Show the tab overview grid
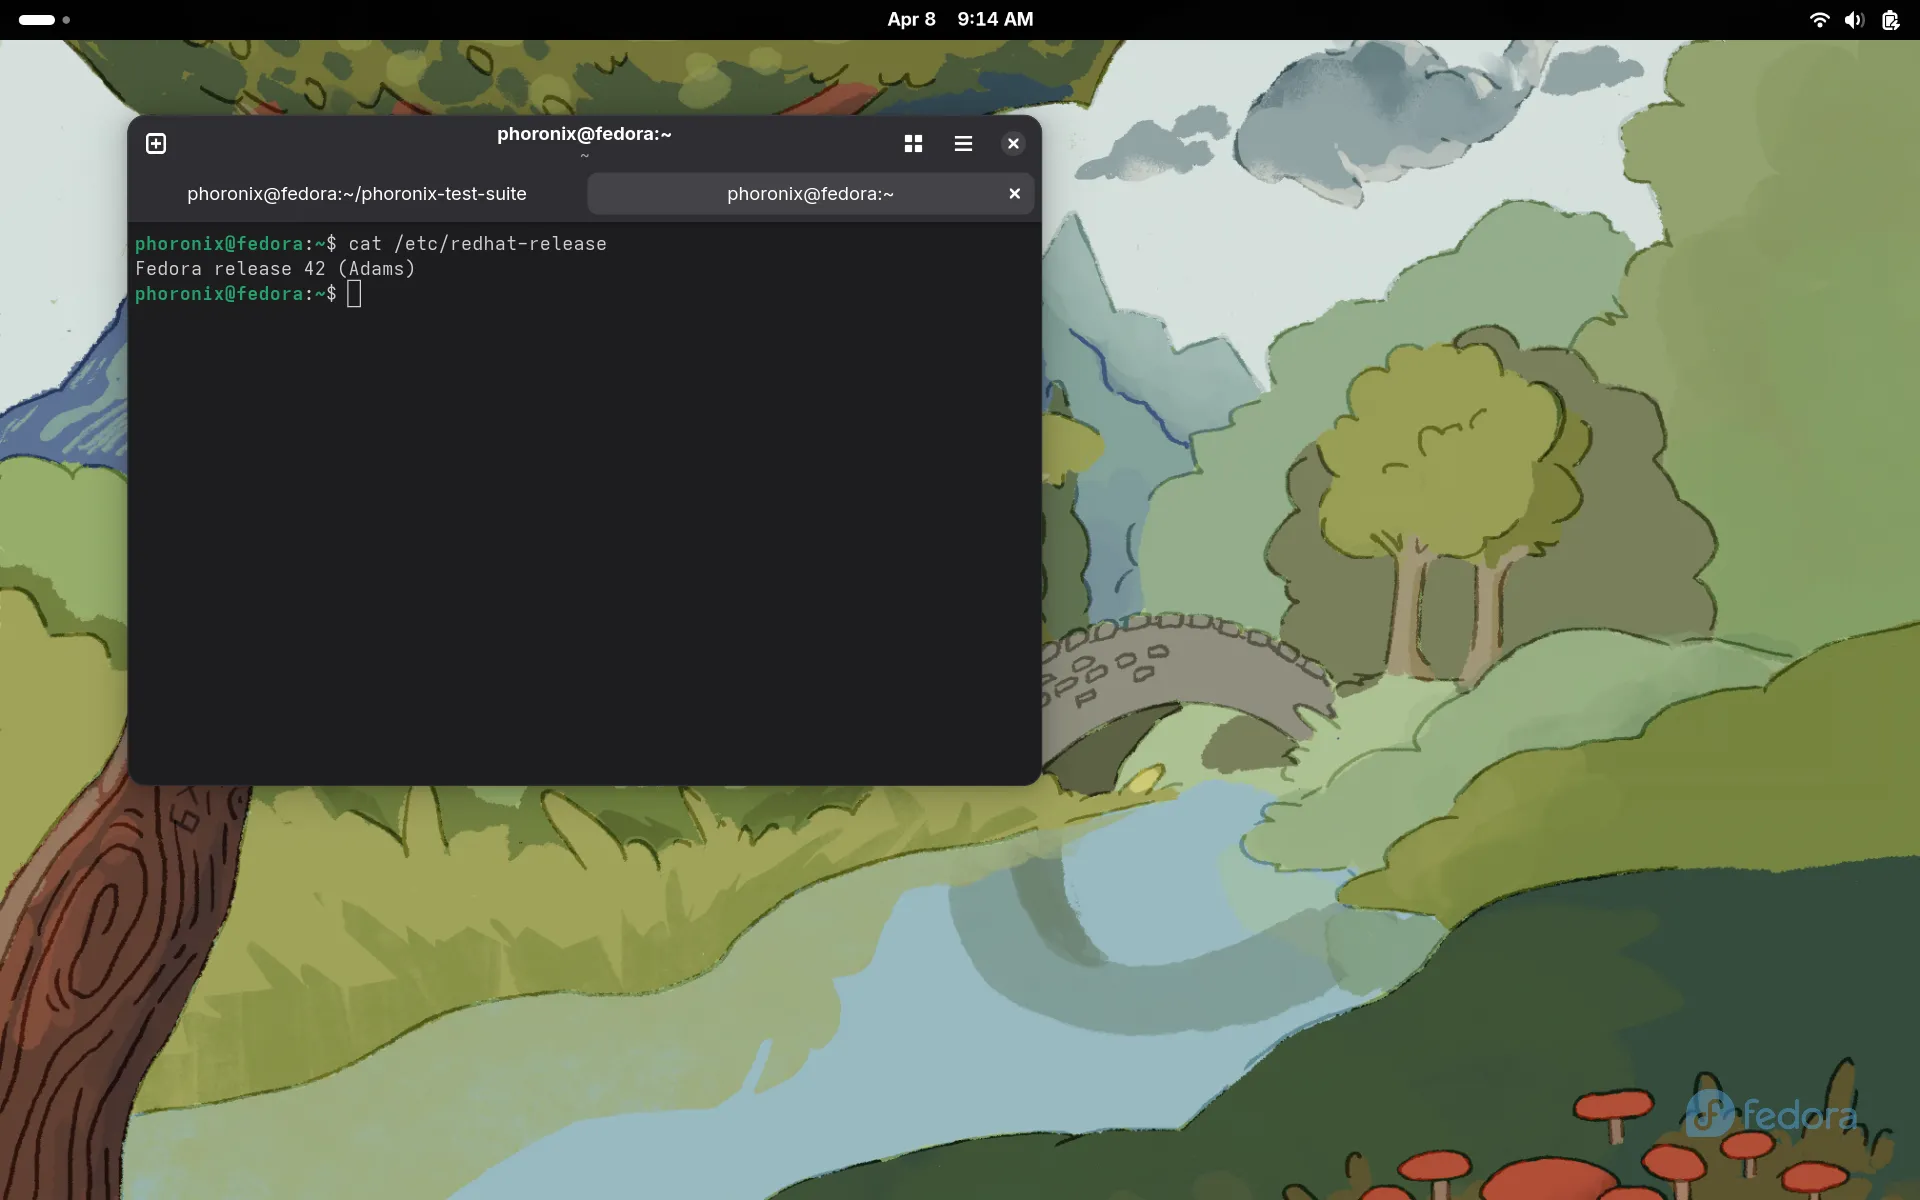 click(x=913, y=144)
